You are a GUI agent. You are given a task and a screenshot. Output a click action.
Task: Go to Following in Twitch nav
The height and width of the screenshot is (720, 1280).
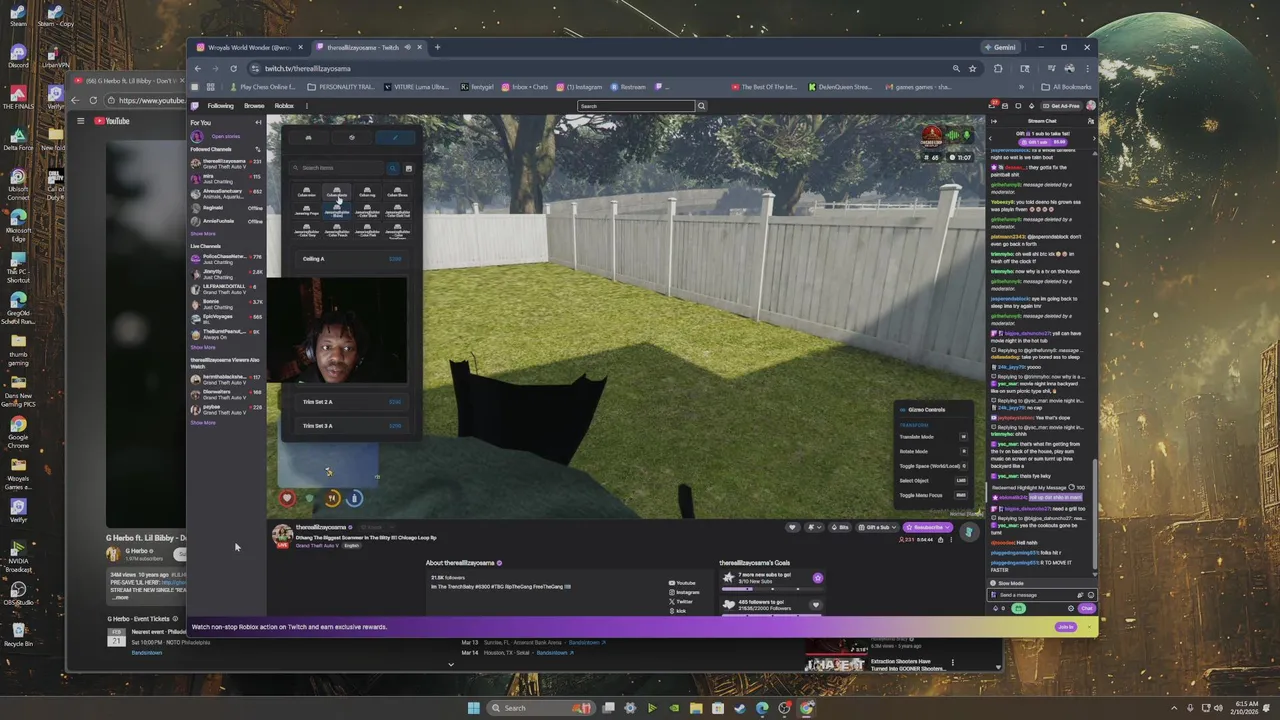[220, 106]
